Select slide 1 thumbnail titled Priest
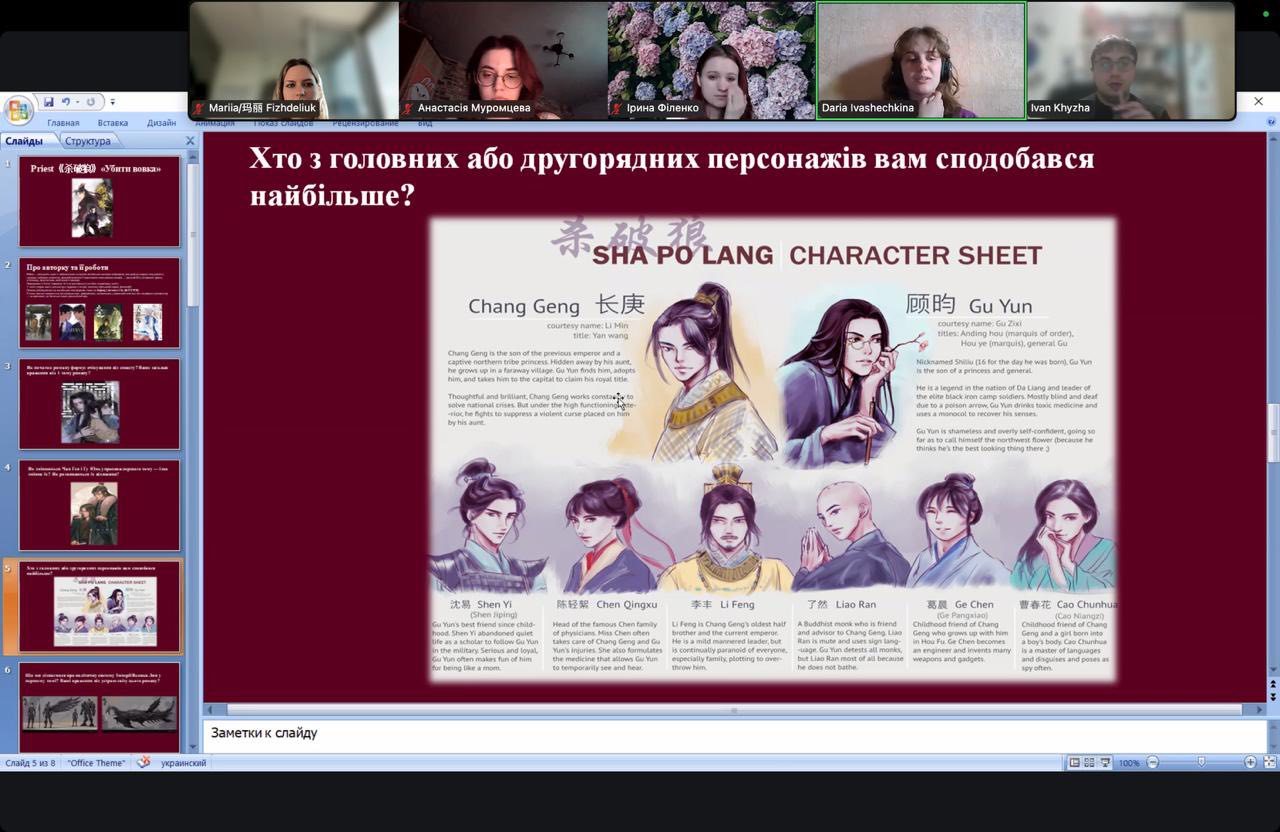This screenshot has height=832, width=1280. [100, 201]
